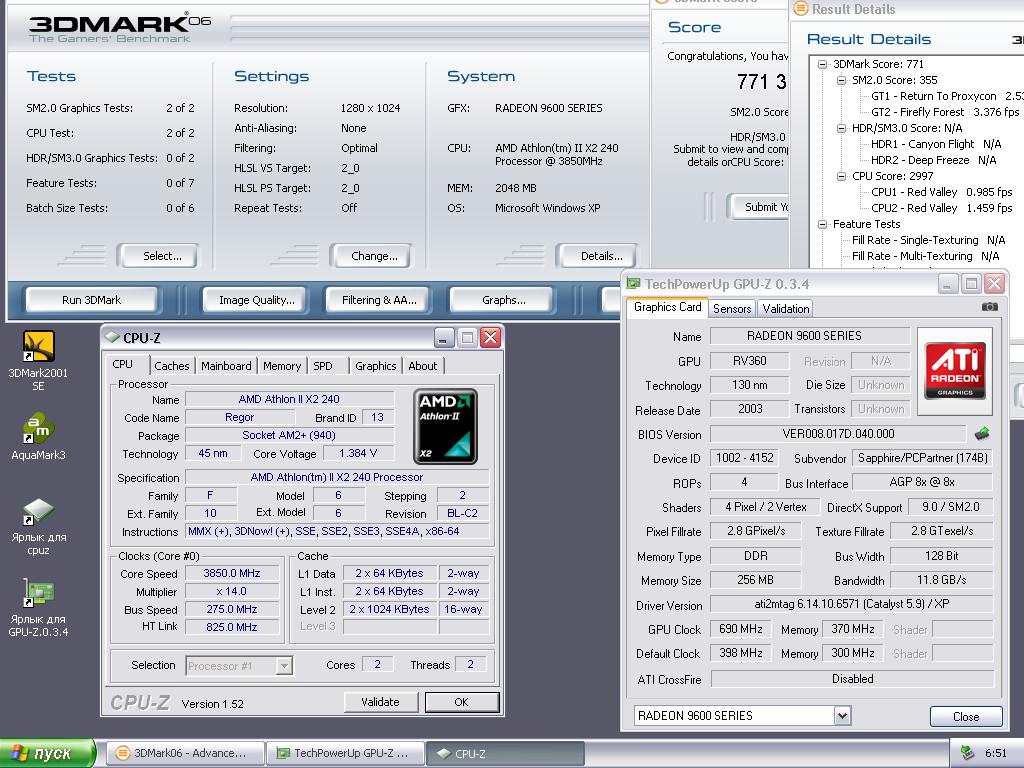Image resolution: width=1024 pixels, height=768 pixels.
Task: Collapse the CPU Score tree node
Action: [842, 176]
